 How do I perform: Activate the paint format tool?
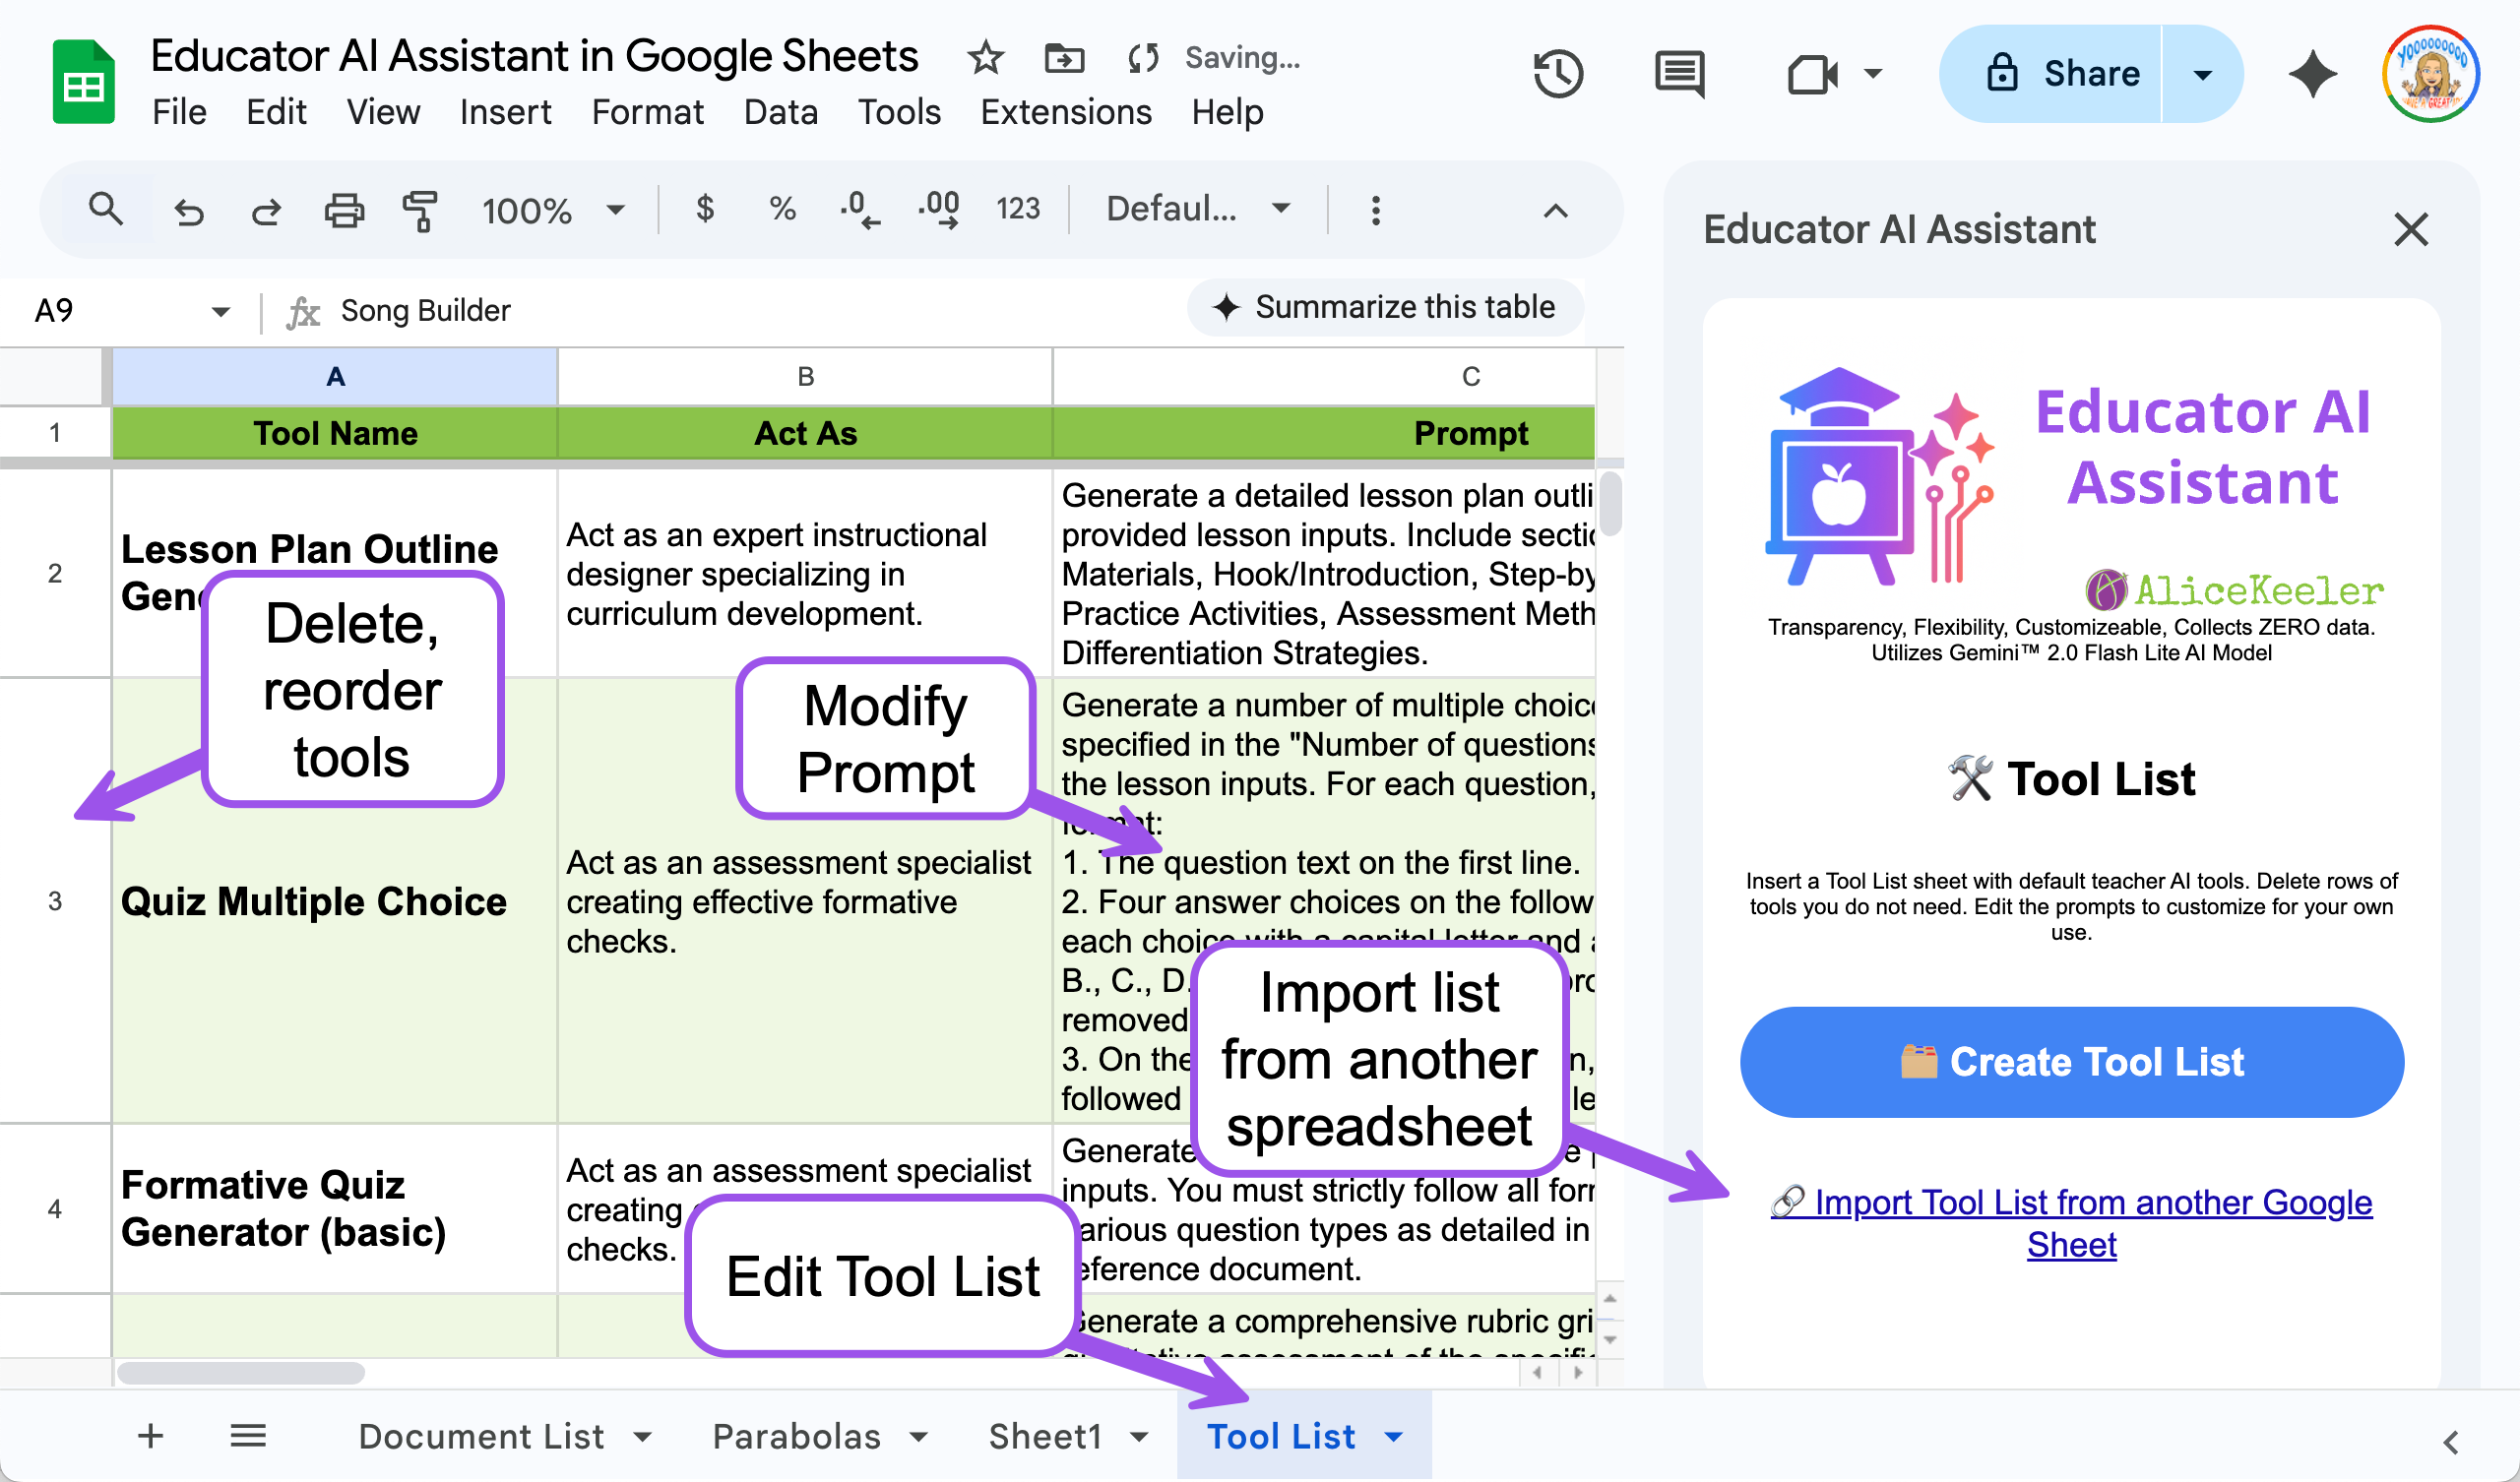(x=421, y=211)
